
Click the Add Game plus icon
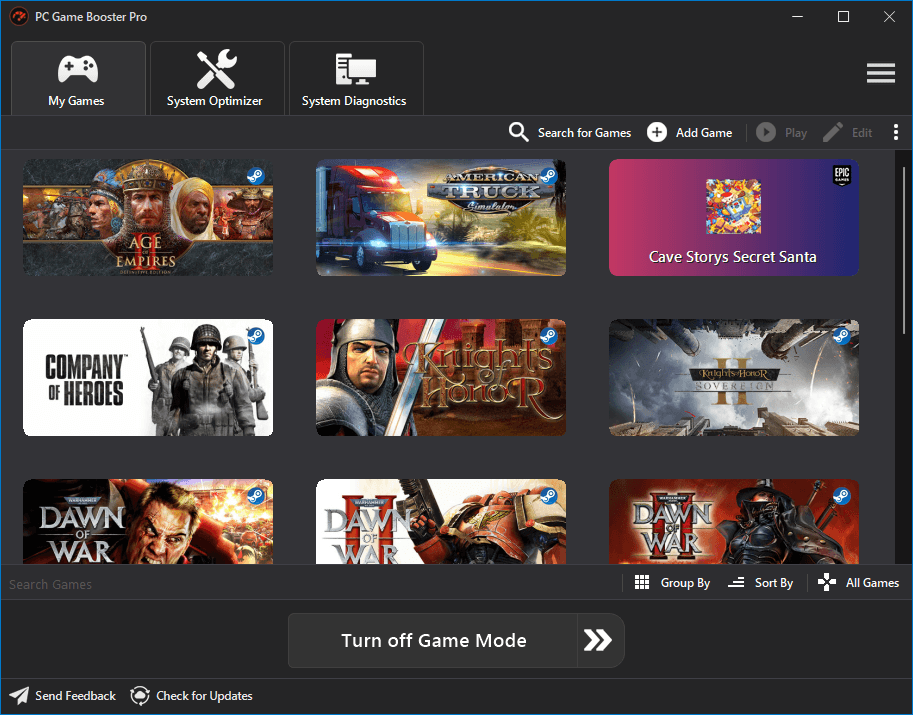pos(656,132)
